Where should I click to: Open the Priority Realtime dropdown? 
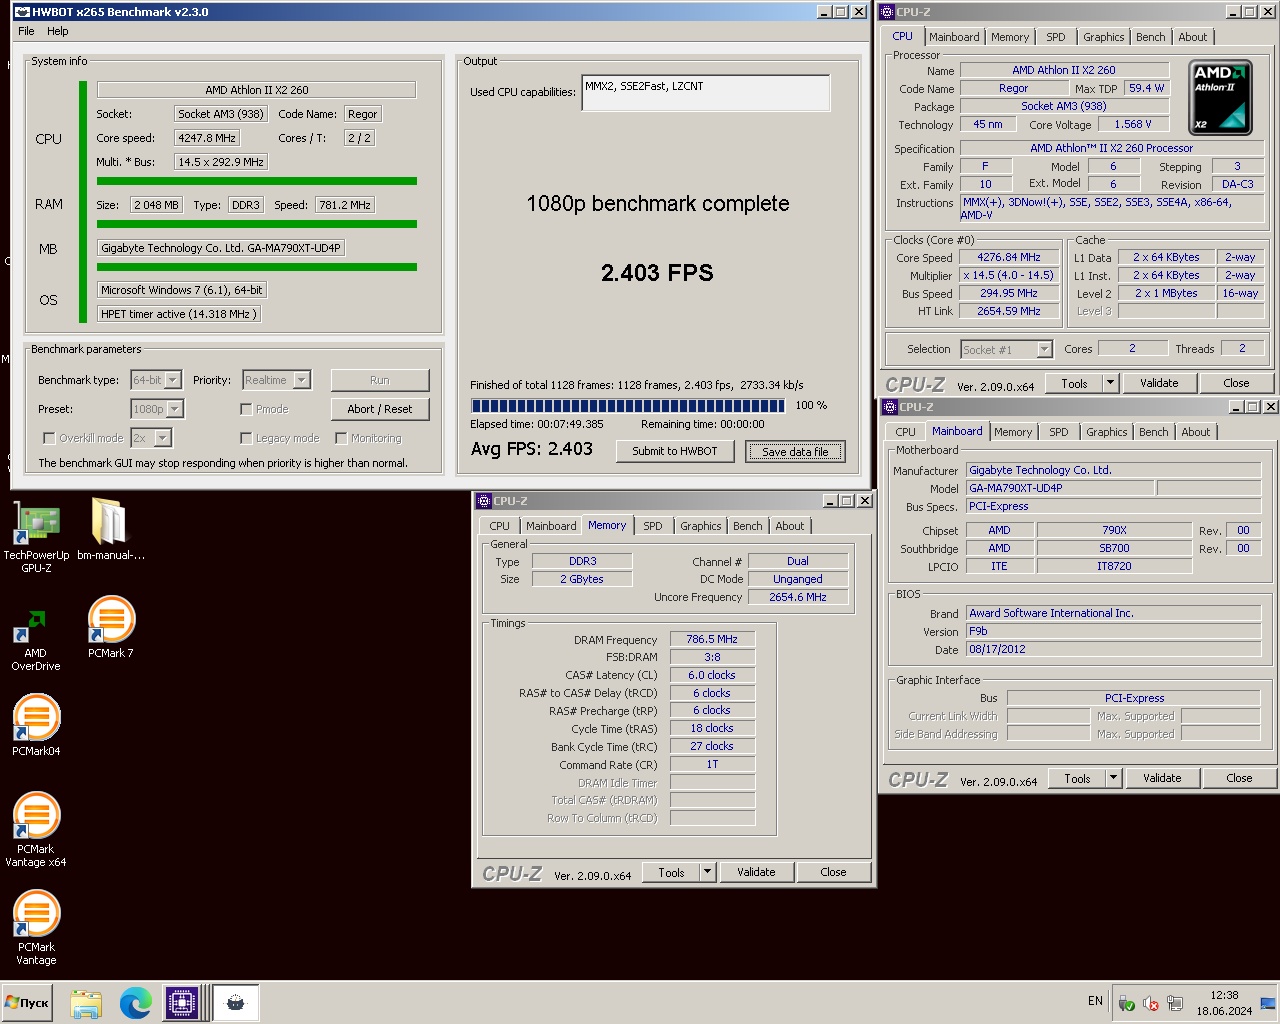pyautogui.click(x=302, y=380)
